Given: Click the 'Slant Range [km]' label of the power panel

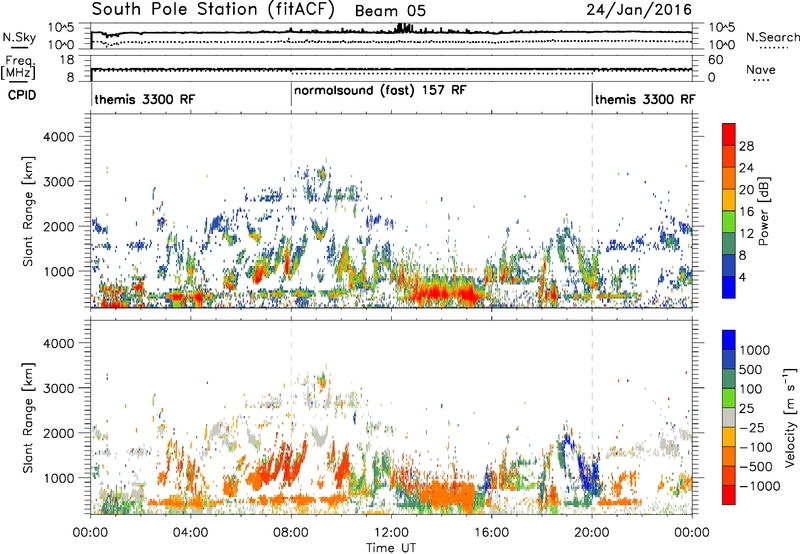Looking at the screenshot, I should [x=28, y=211].
